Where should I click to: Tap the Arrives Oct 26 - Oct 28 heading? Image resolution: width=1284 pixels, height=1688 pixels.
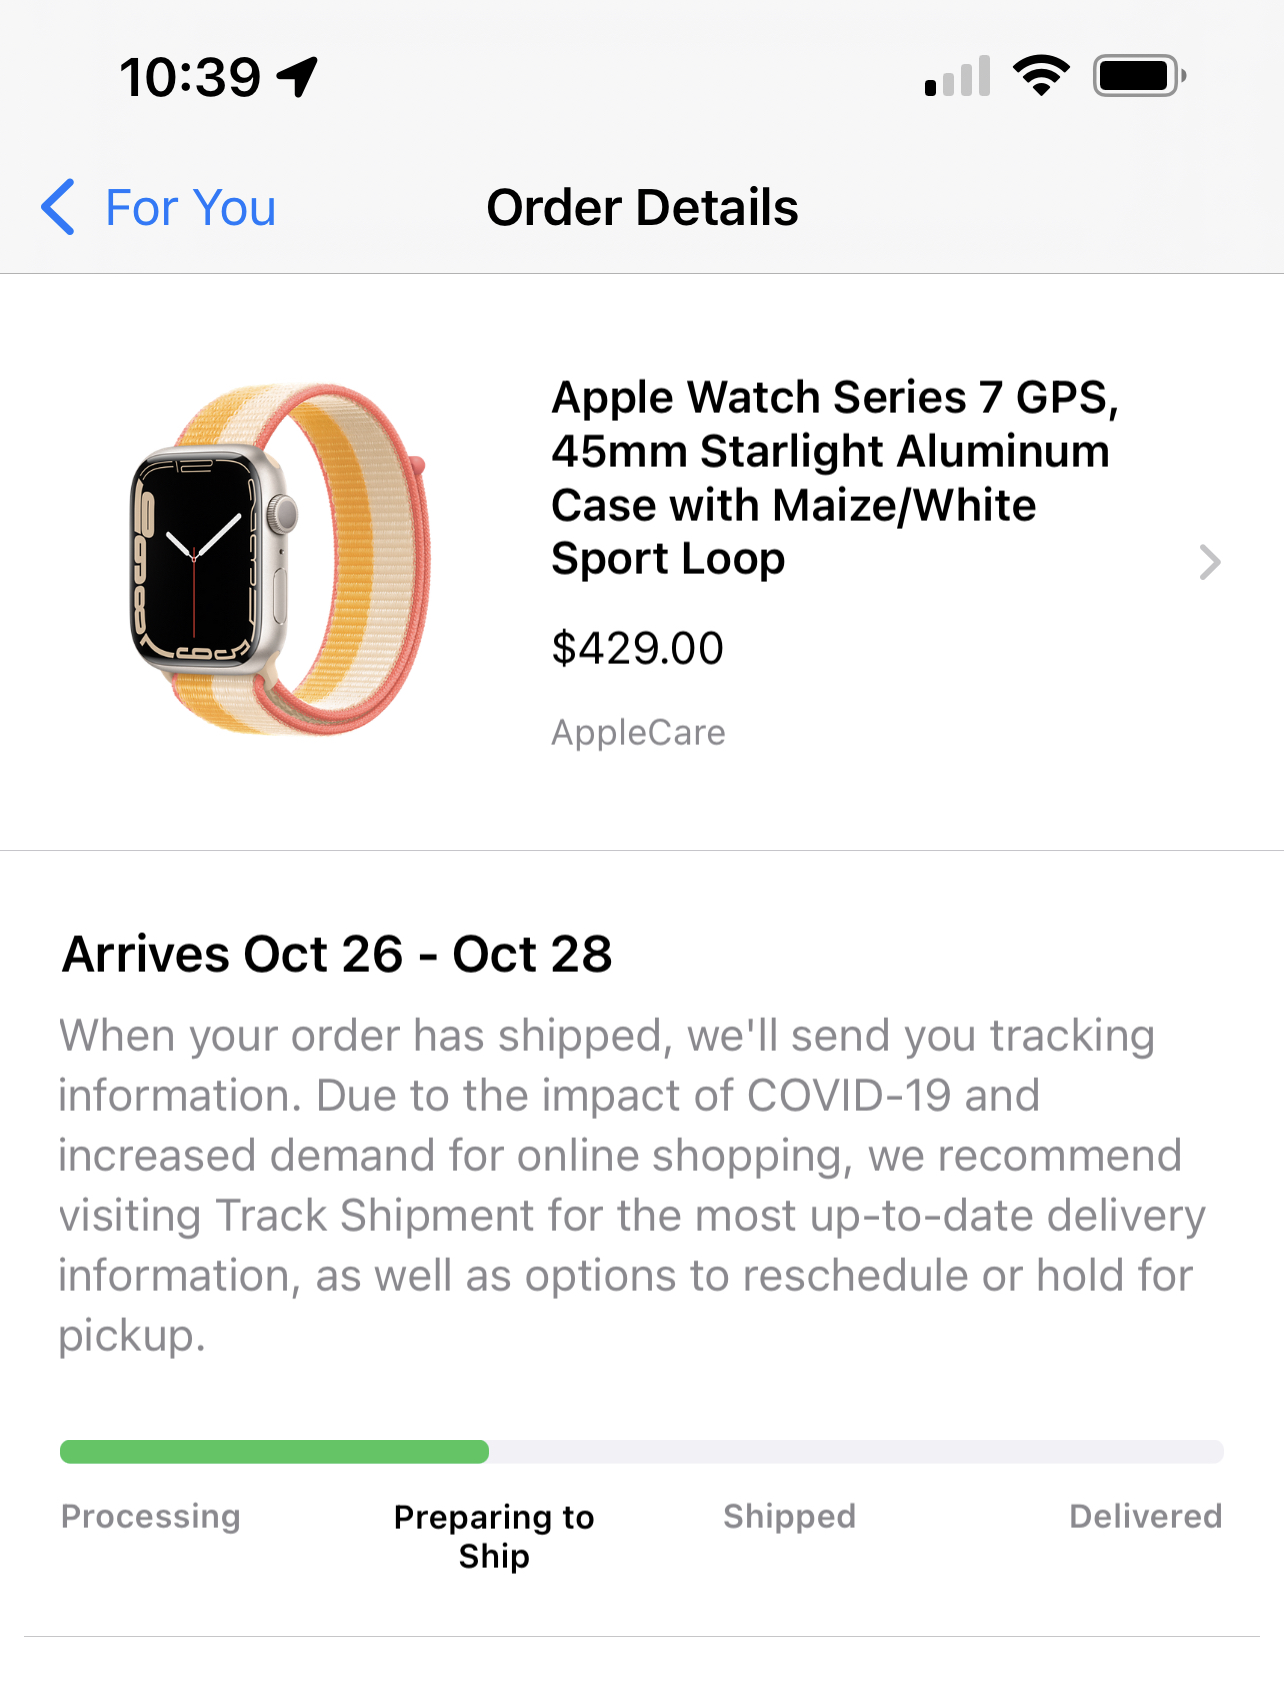[x=337, y=954]
